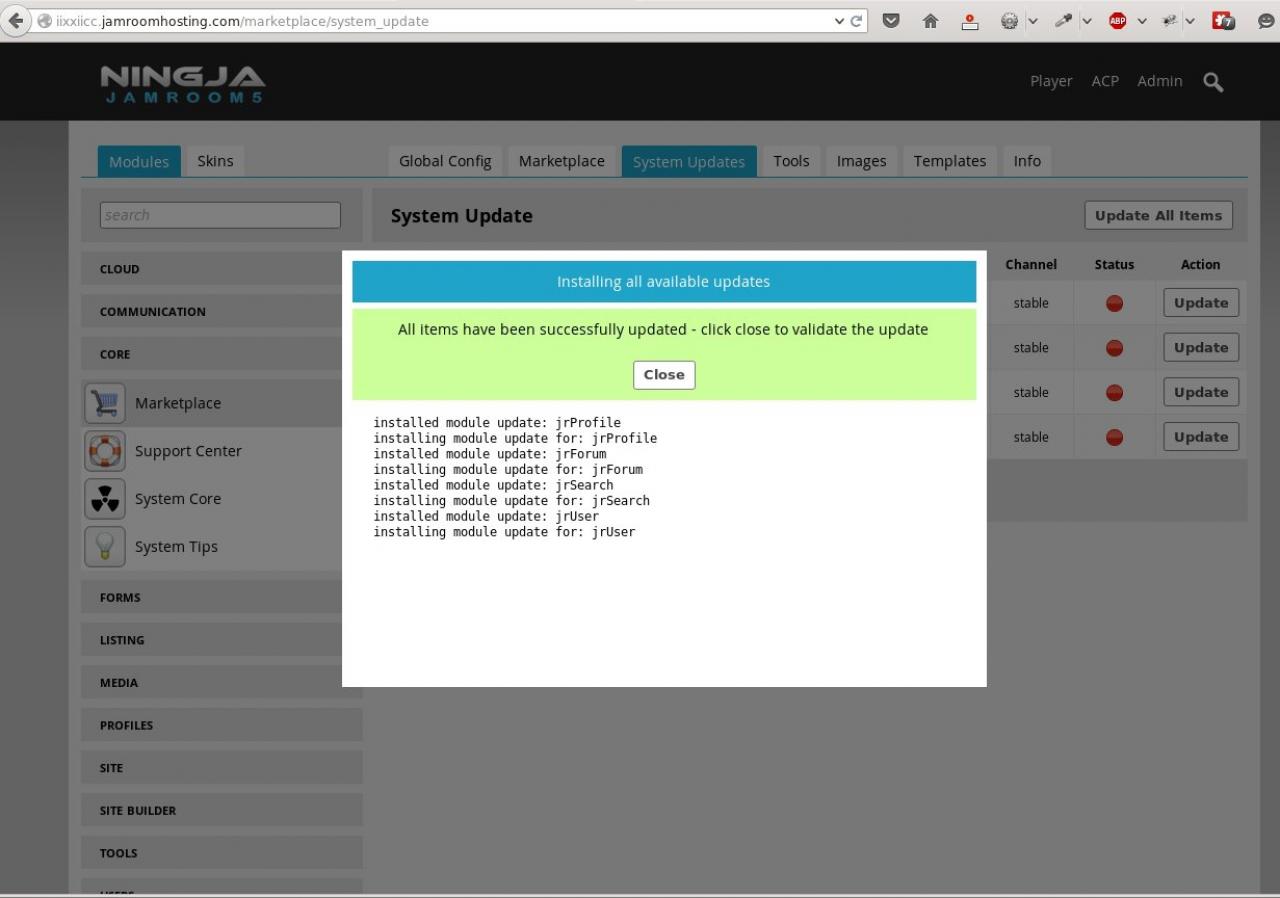The height and width of the screenshot is (898, 1280).
Task: Switch to the Global Config tab
Action: (445, 161)
